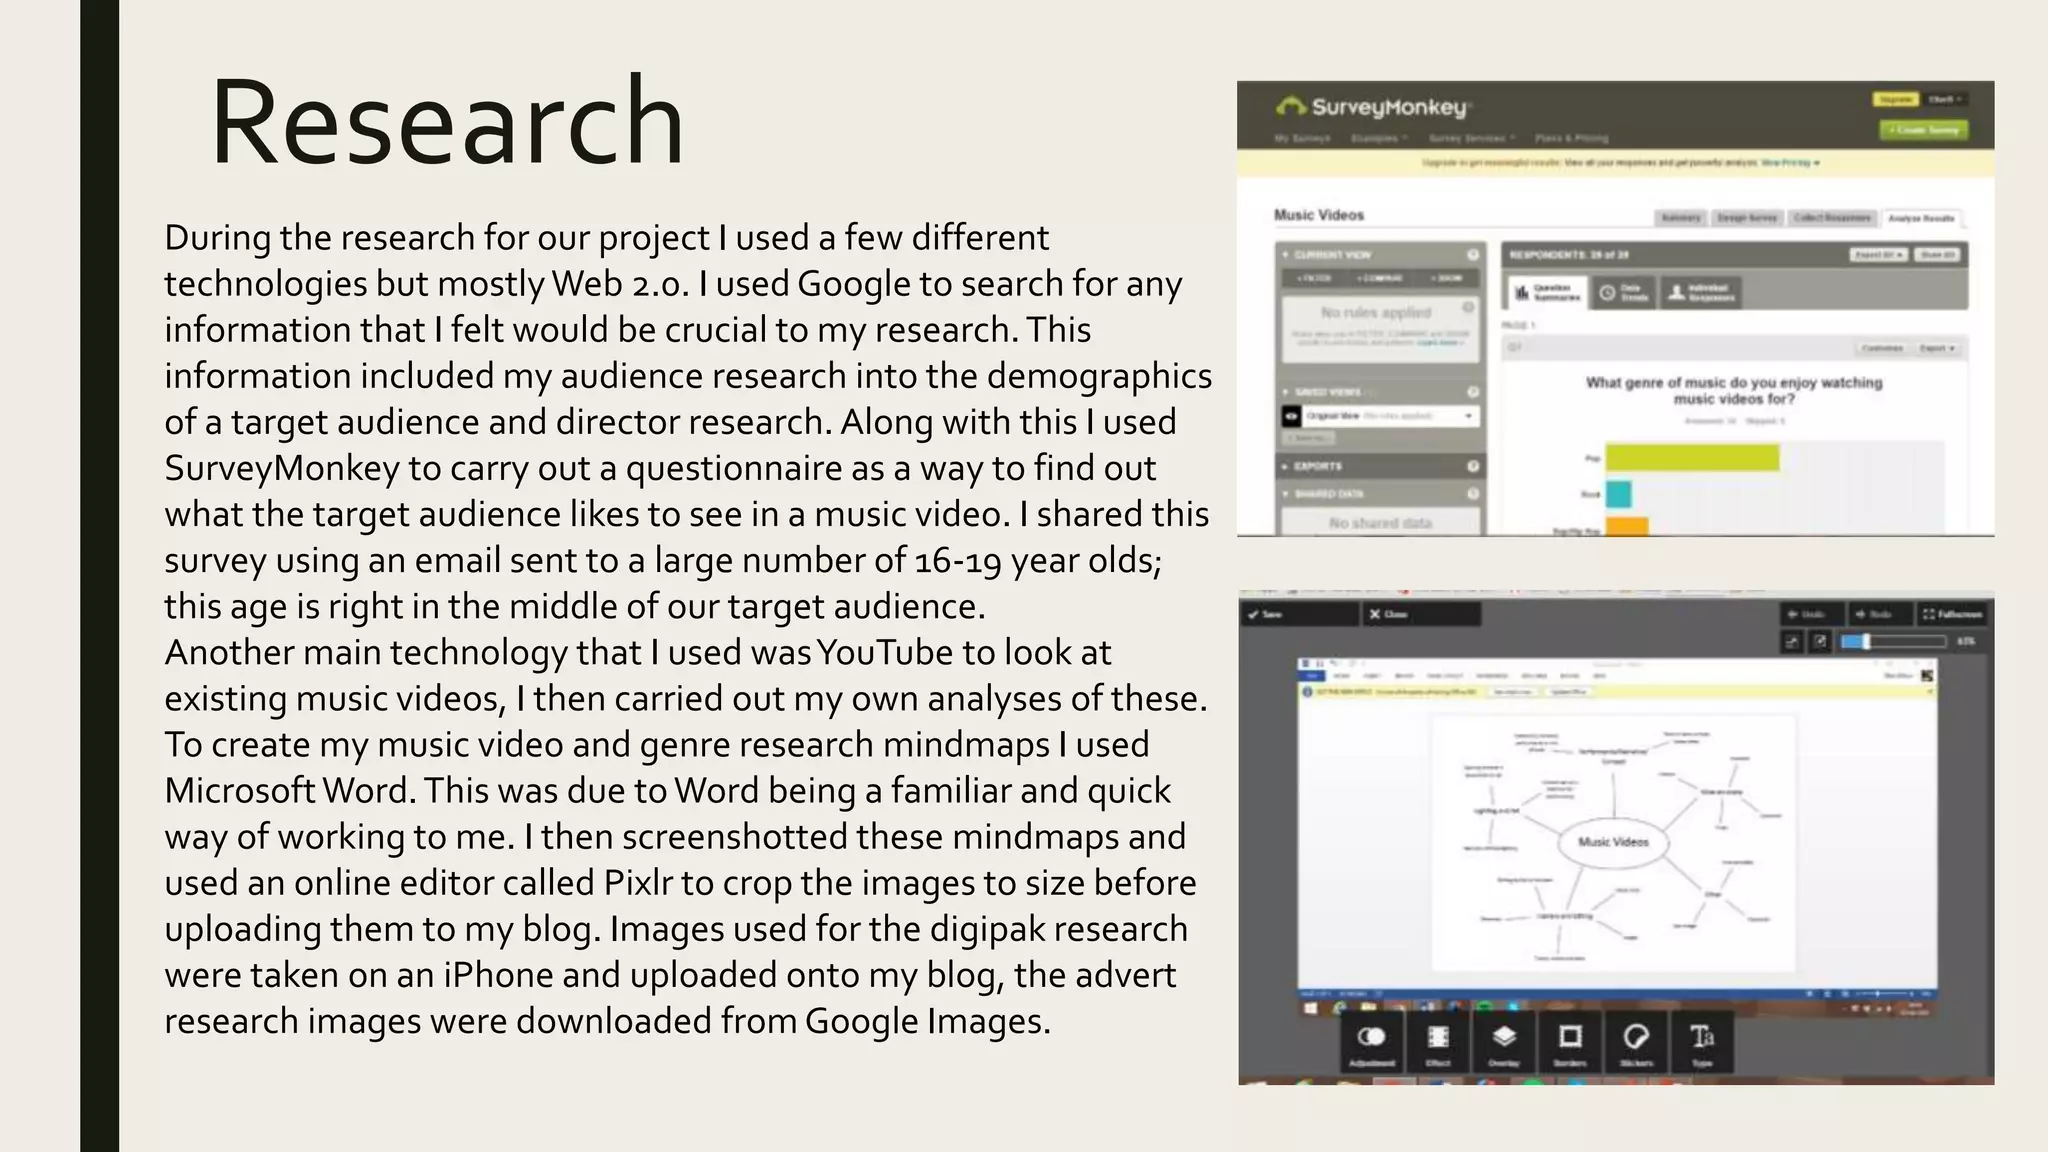Screen dimensions: 2048x1152
Task: Open the Overlay tool in Pixlr
Action: 1504,1043
